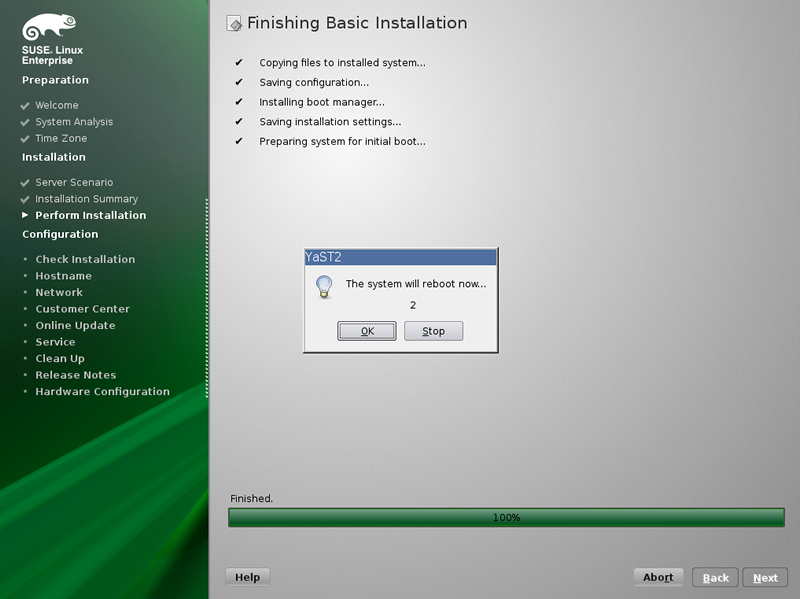Select Customer Center step
Image resolution: width=800 pixels, height=599 pixels.
[82, 309]
